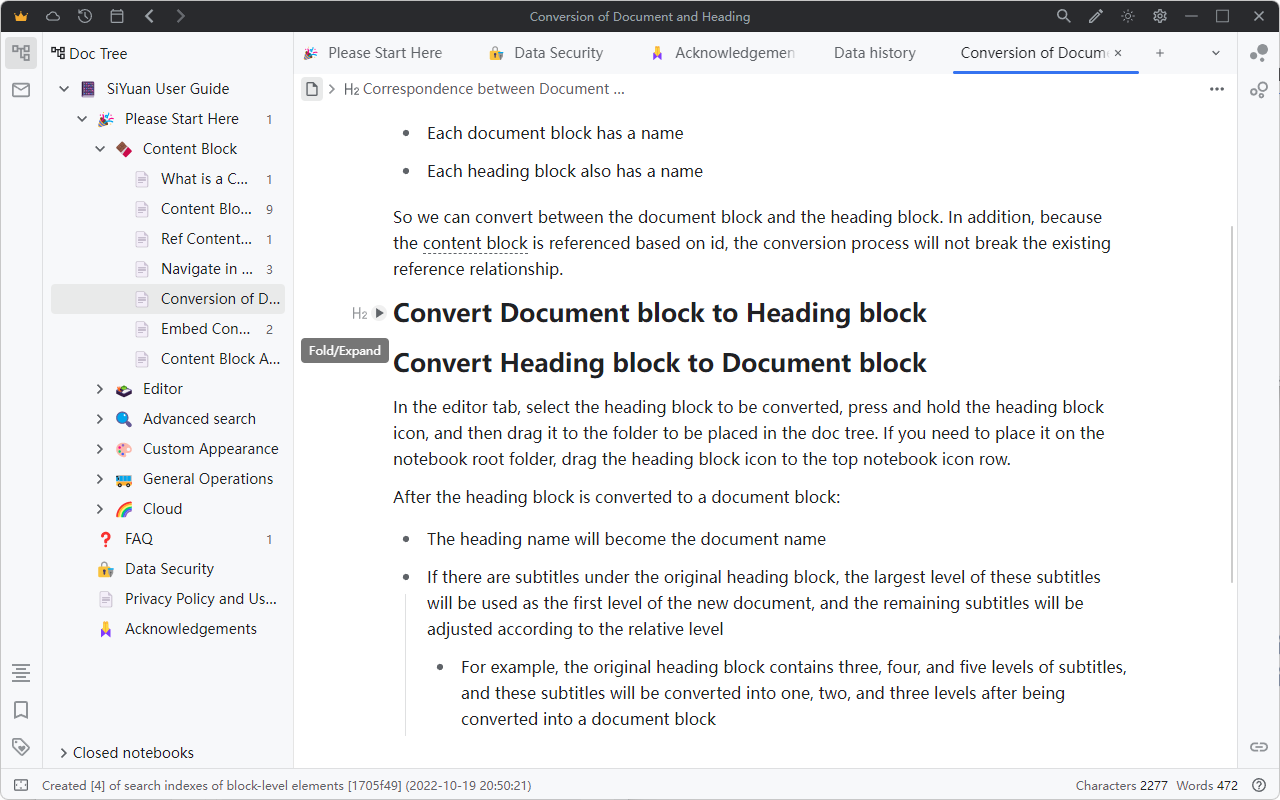Image resolution: width=1280 pixels, height=800 pixels.
Task: Click the editor vertical scrollbar
Action: [x=1232, y=400]
